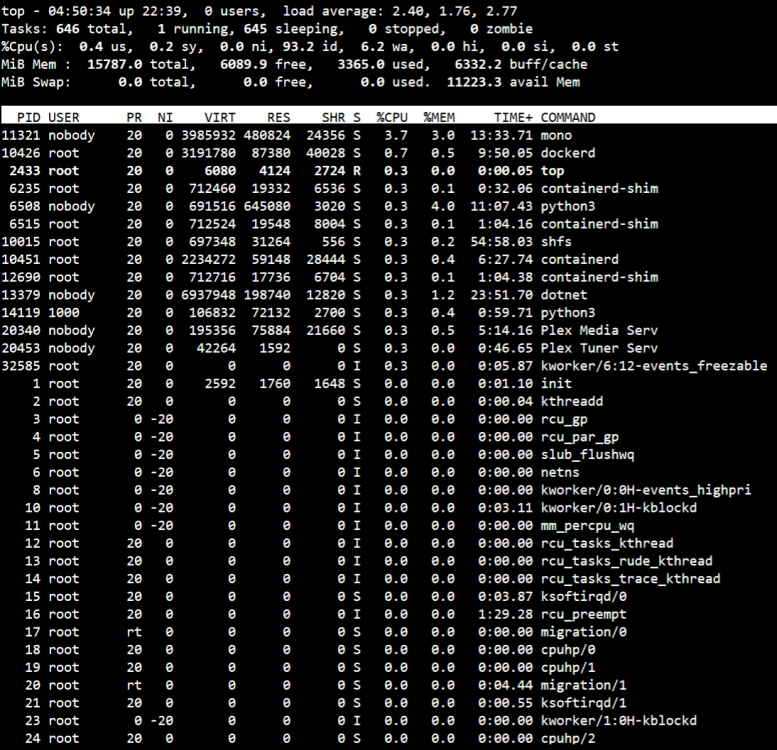
Task: Select the %MEM column header
Action: [439, 117]
